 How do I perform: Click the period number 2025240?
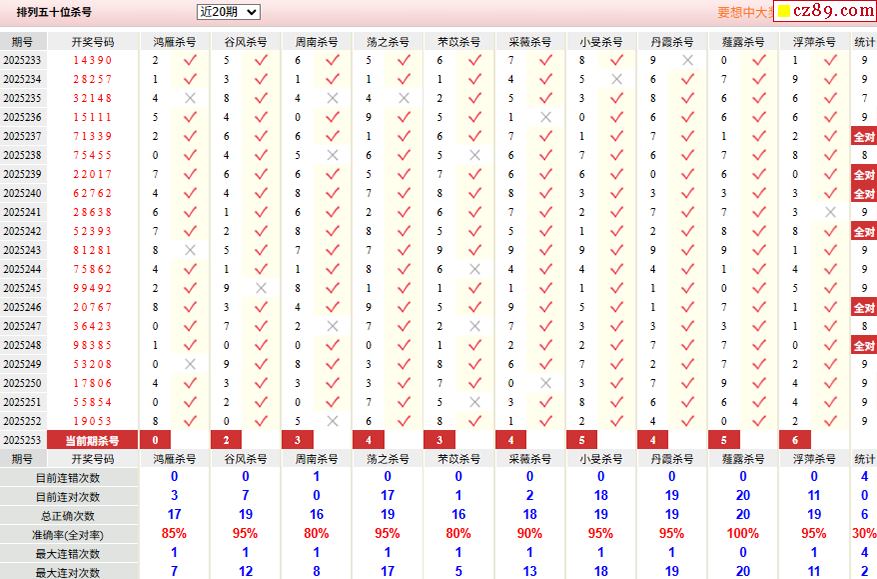point(22,193)
